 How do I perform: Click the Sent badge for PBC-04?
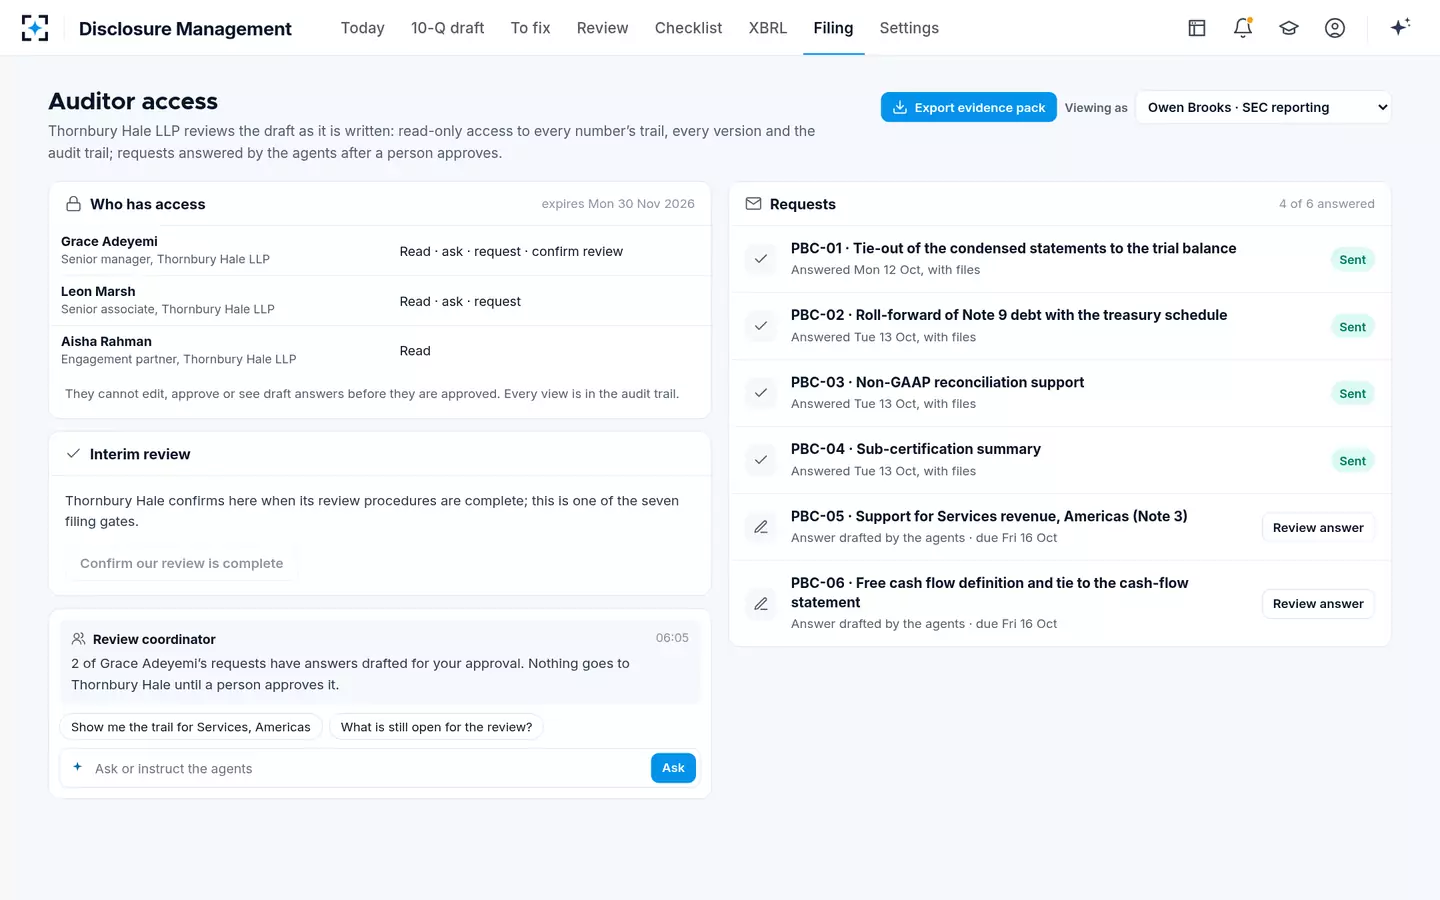tap(1352, 460)
